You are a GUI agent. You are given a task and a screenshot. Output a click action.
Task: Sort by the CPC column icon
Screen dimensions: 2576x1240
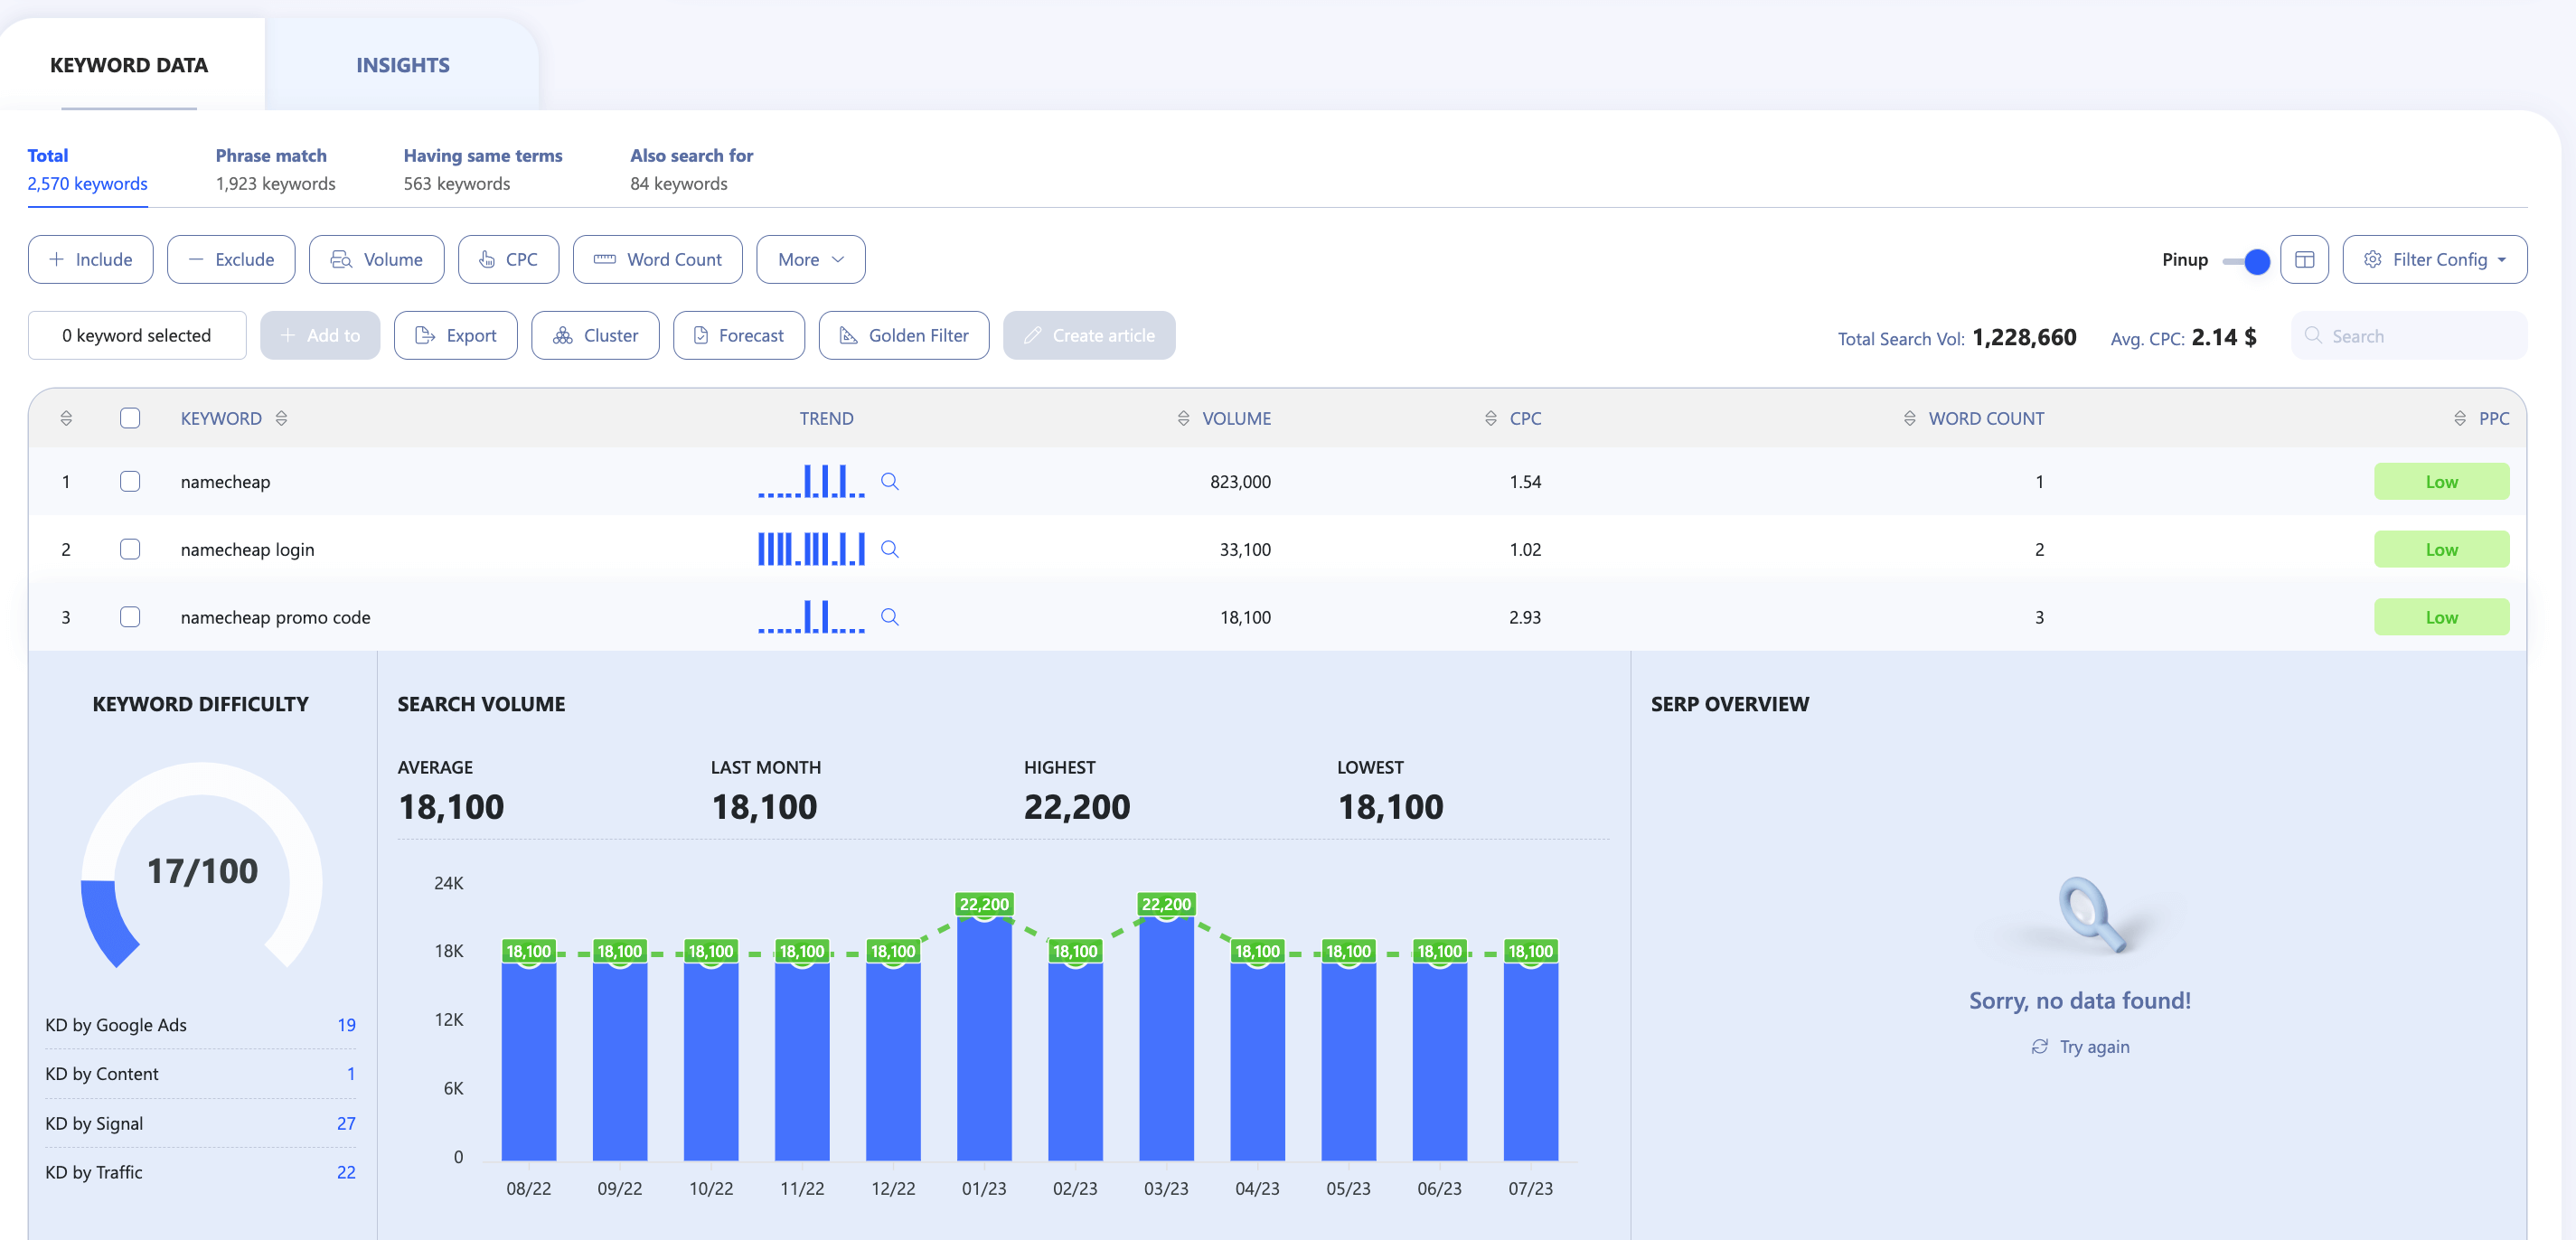(x=1490, y=418)
